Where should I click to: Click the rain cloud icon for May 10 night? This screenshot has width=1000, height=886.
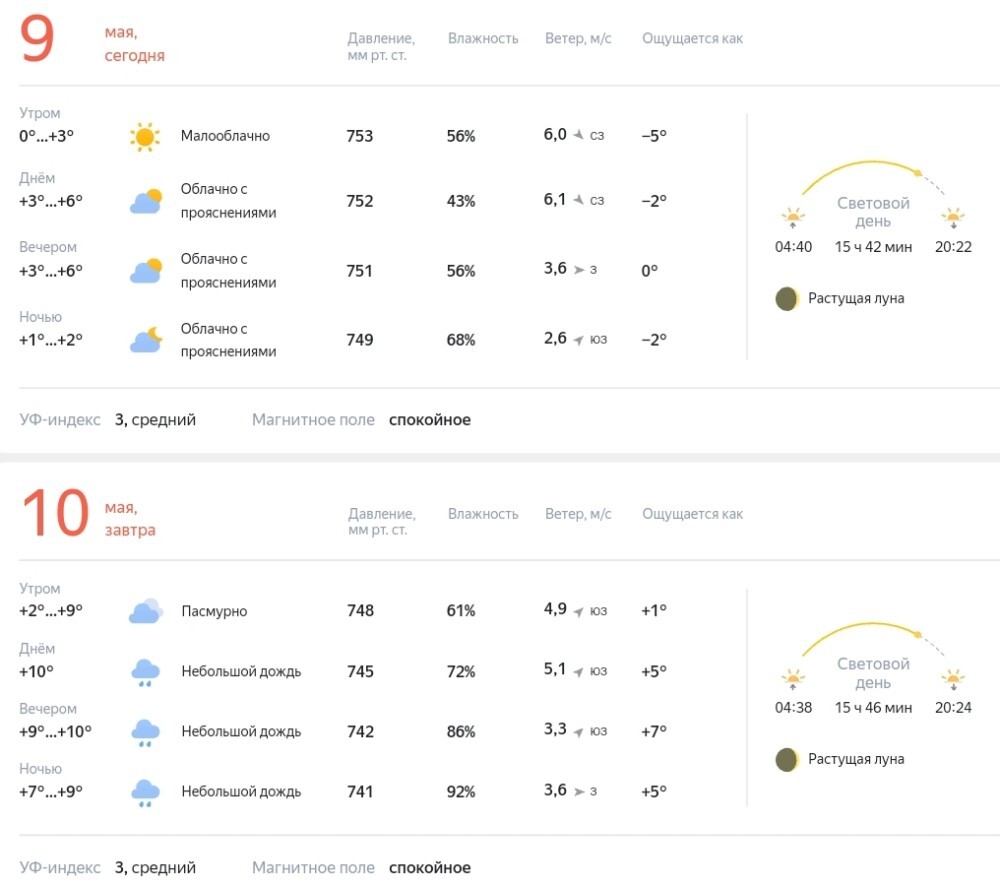coord(145,792)
